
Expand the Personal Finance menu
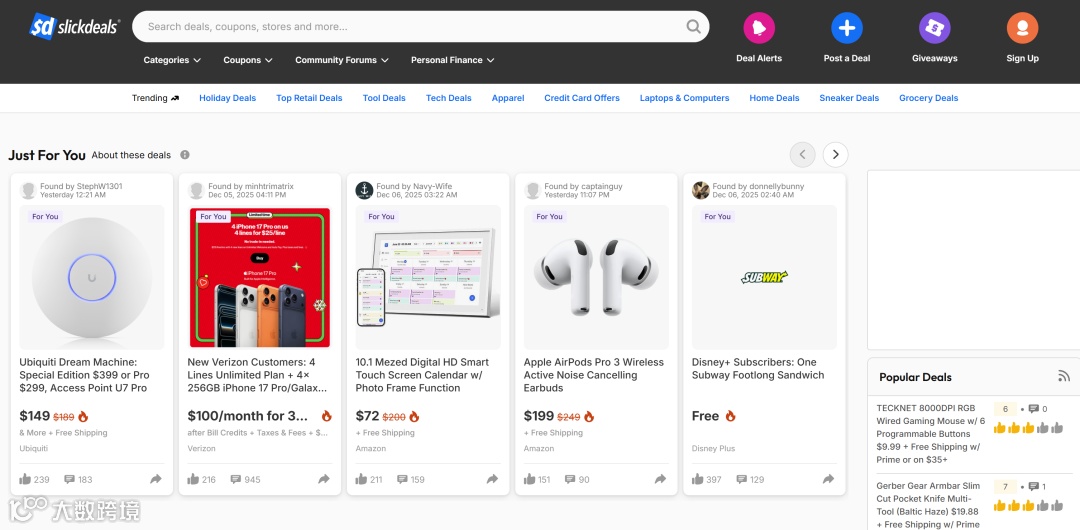[x=452, y=60]
